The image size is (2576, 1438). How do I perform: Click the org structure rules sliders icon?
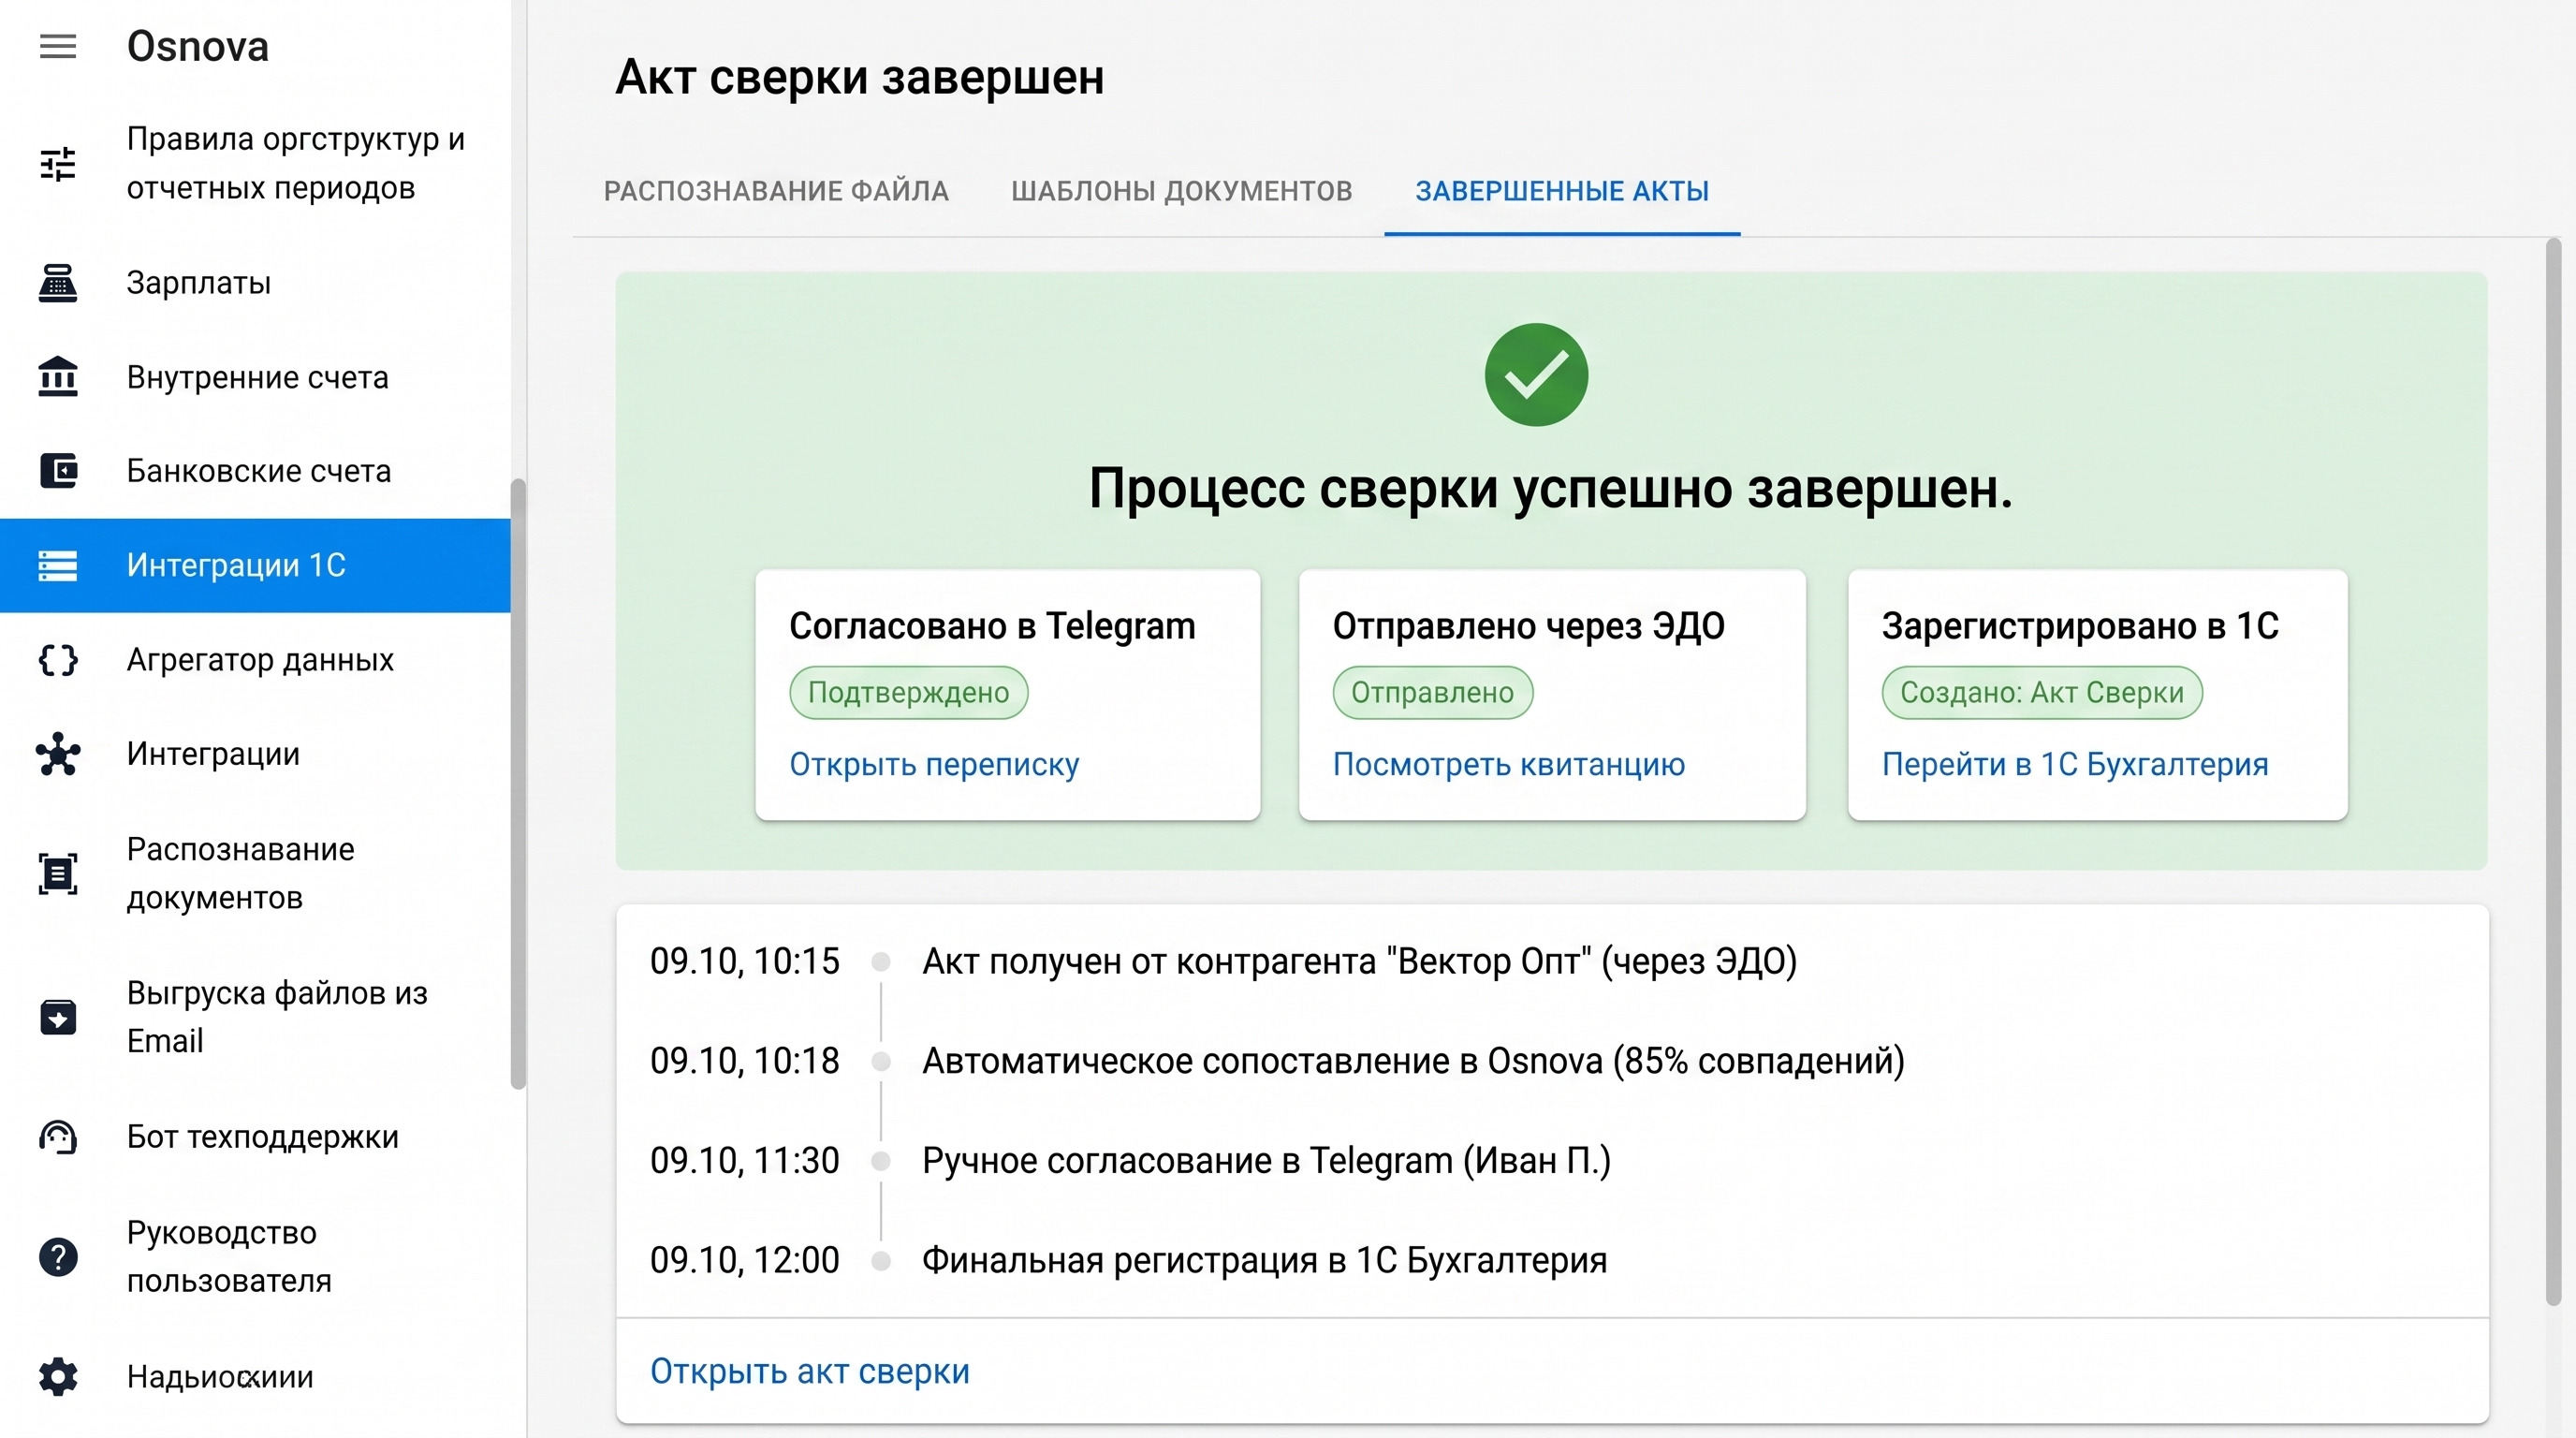(58, 163)
